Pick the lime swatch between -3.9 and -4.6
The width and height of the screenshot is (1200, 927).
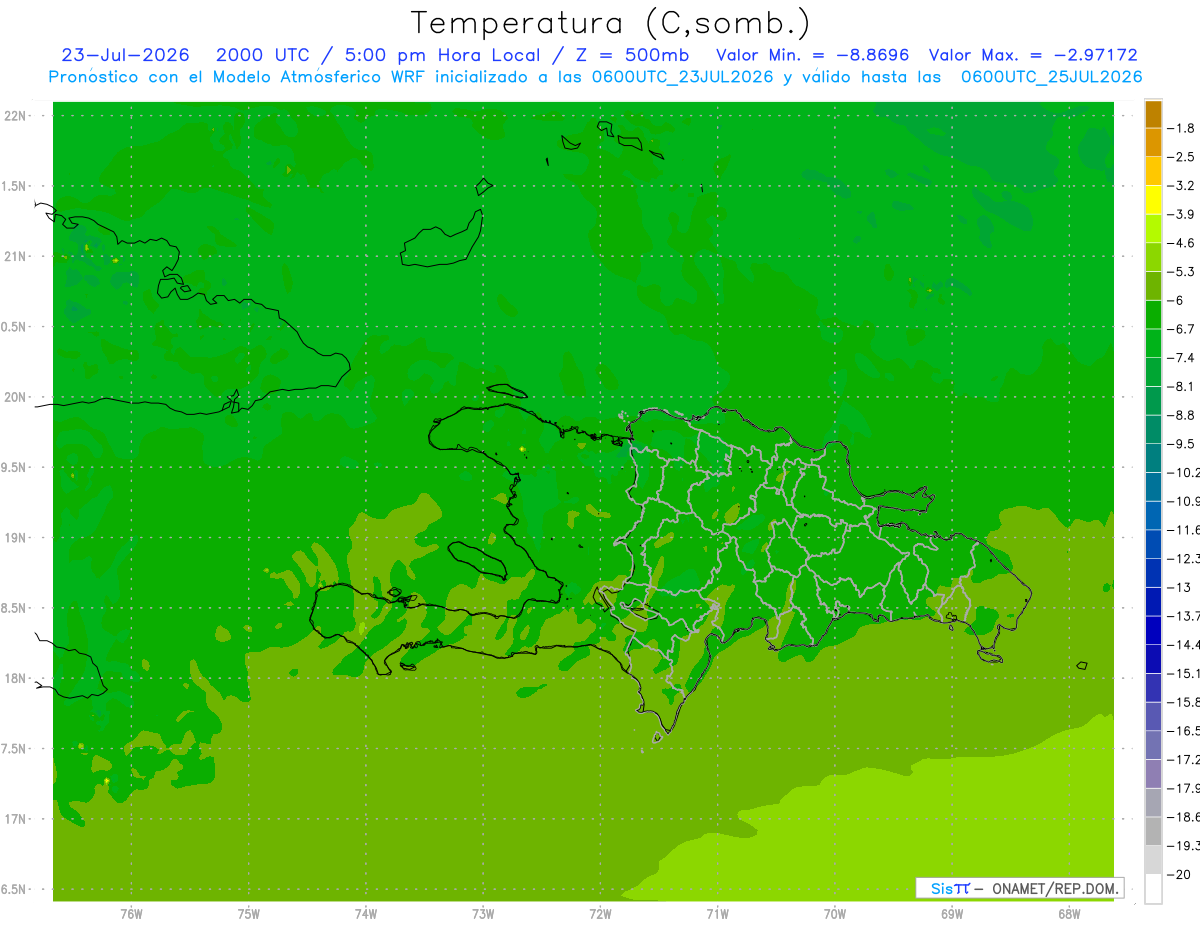coord(1153,229)
